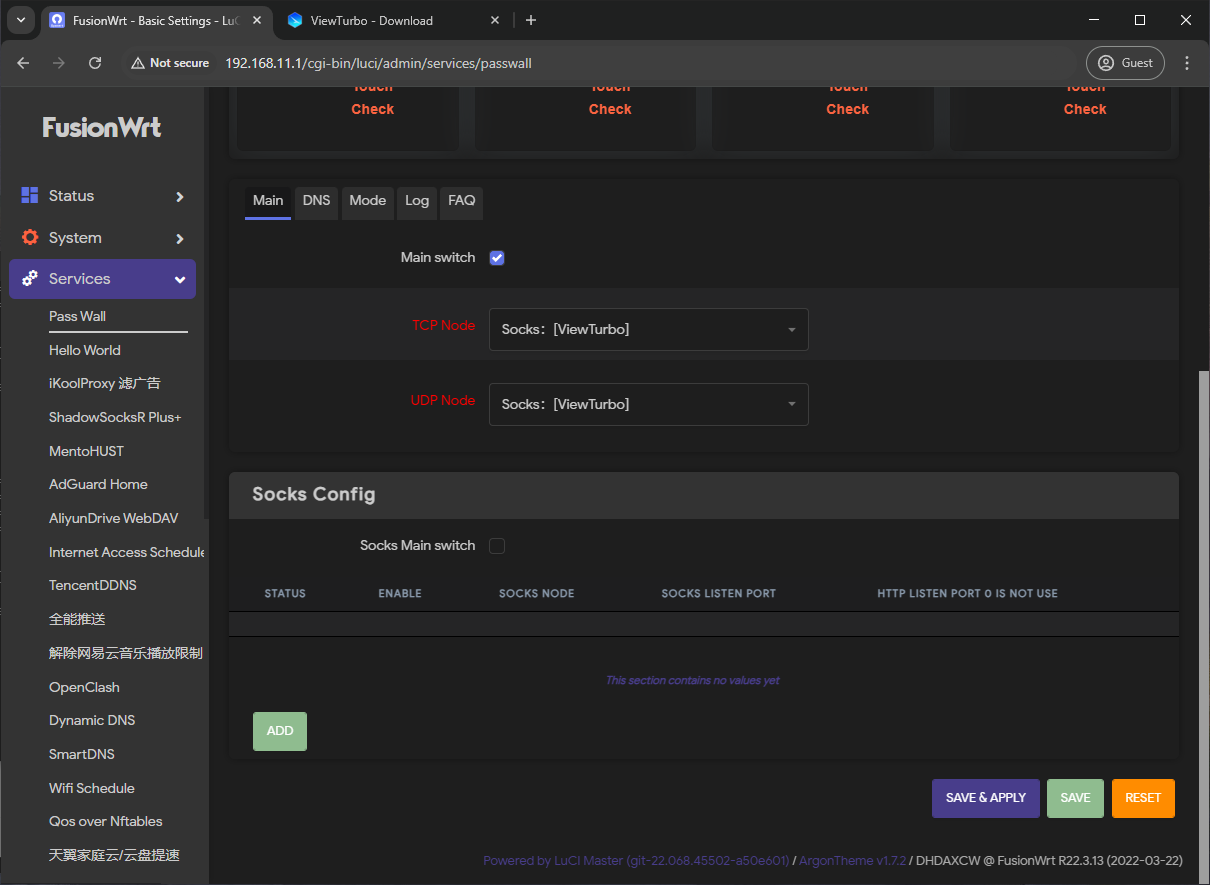Click the green ADD button

tap(280, 731)
